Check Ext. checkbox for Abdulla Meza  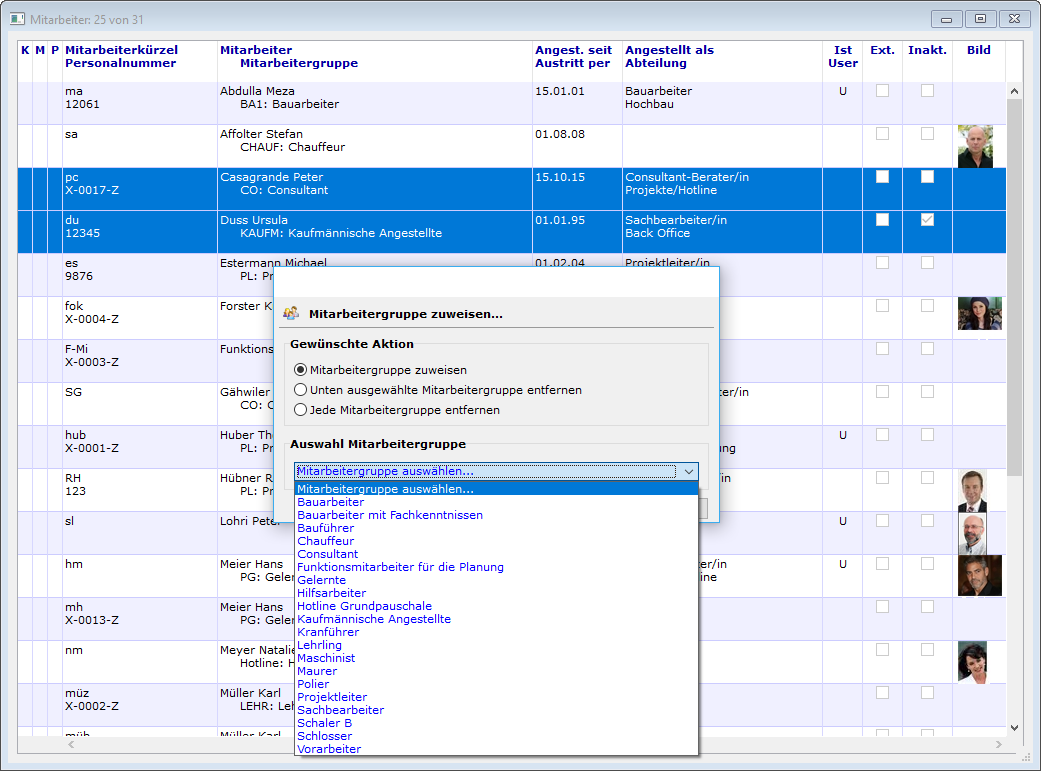882,91
